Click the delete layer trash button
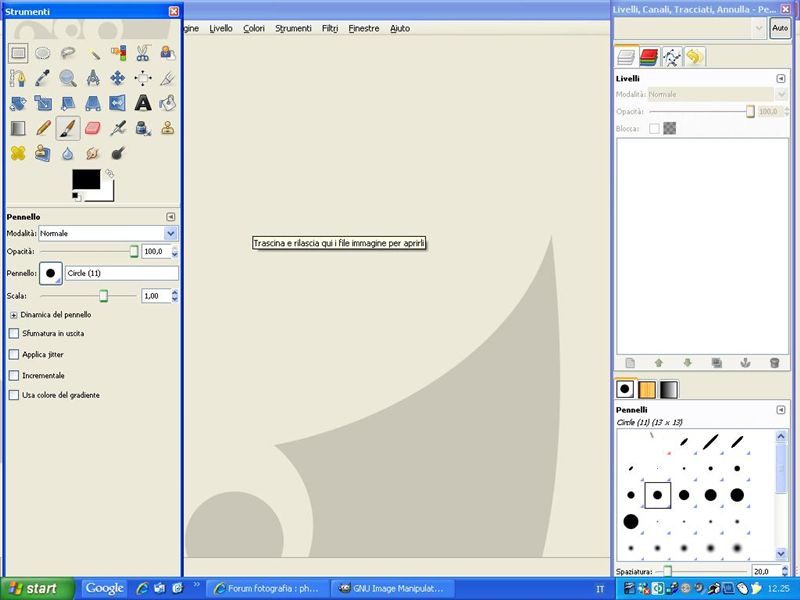 coord(774,363)
